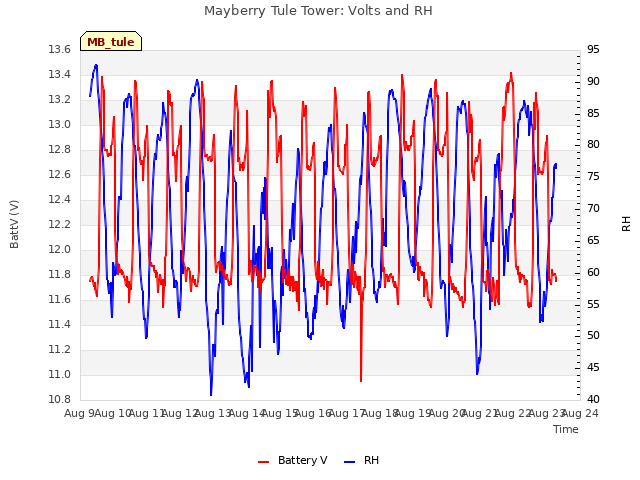Toggle the Battery V legend entry
This screenshot has height=480, width=640.
[292, 460]
